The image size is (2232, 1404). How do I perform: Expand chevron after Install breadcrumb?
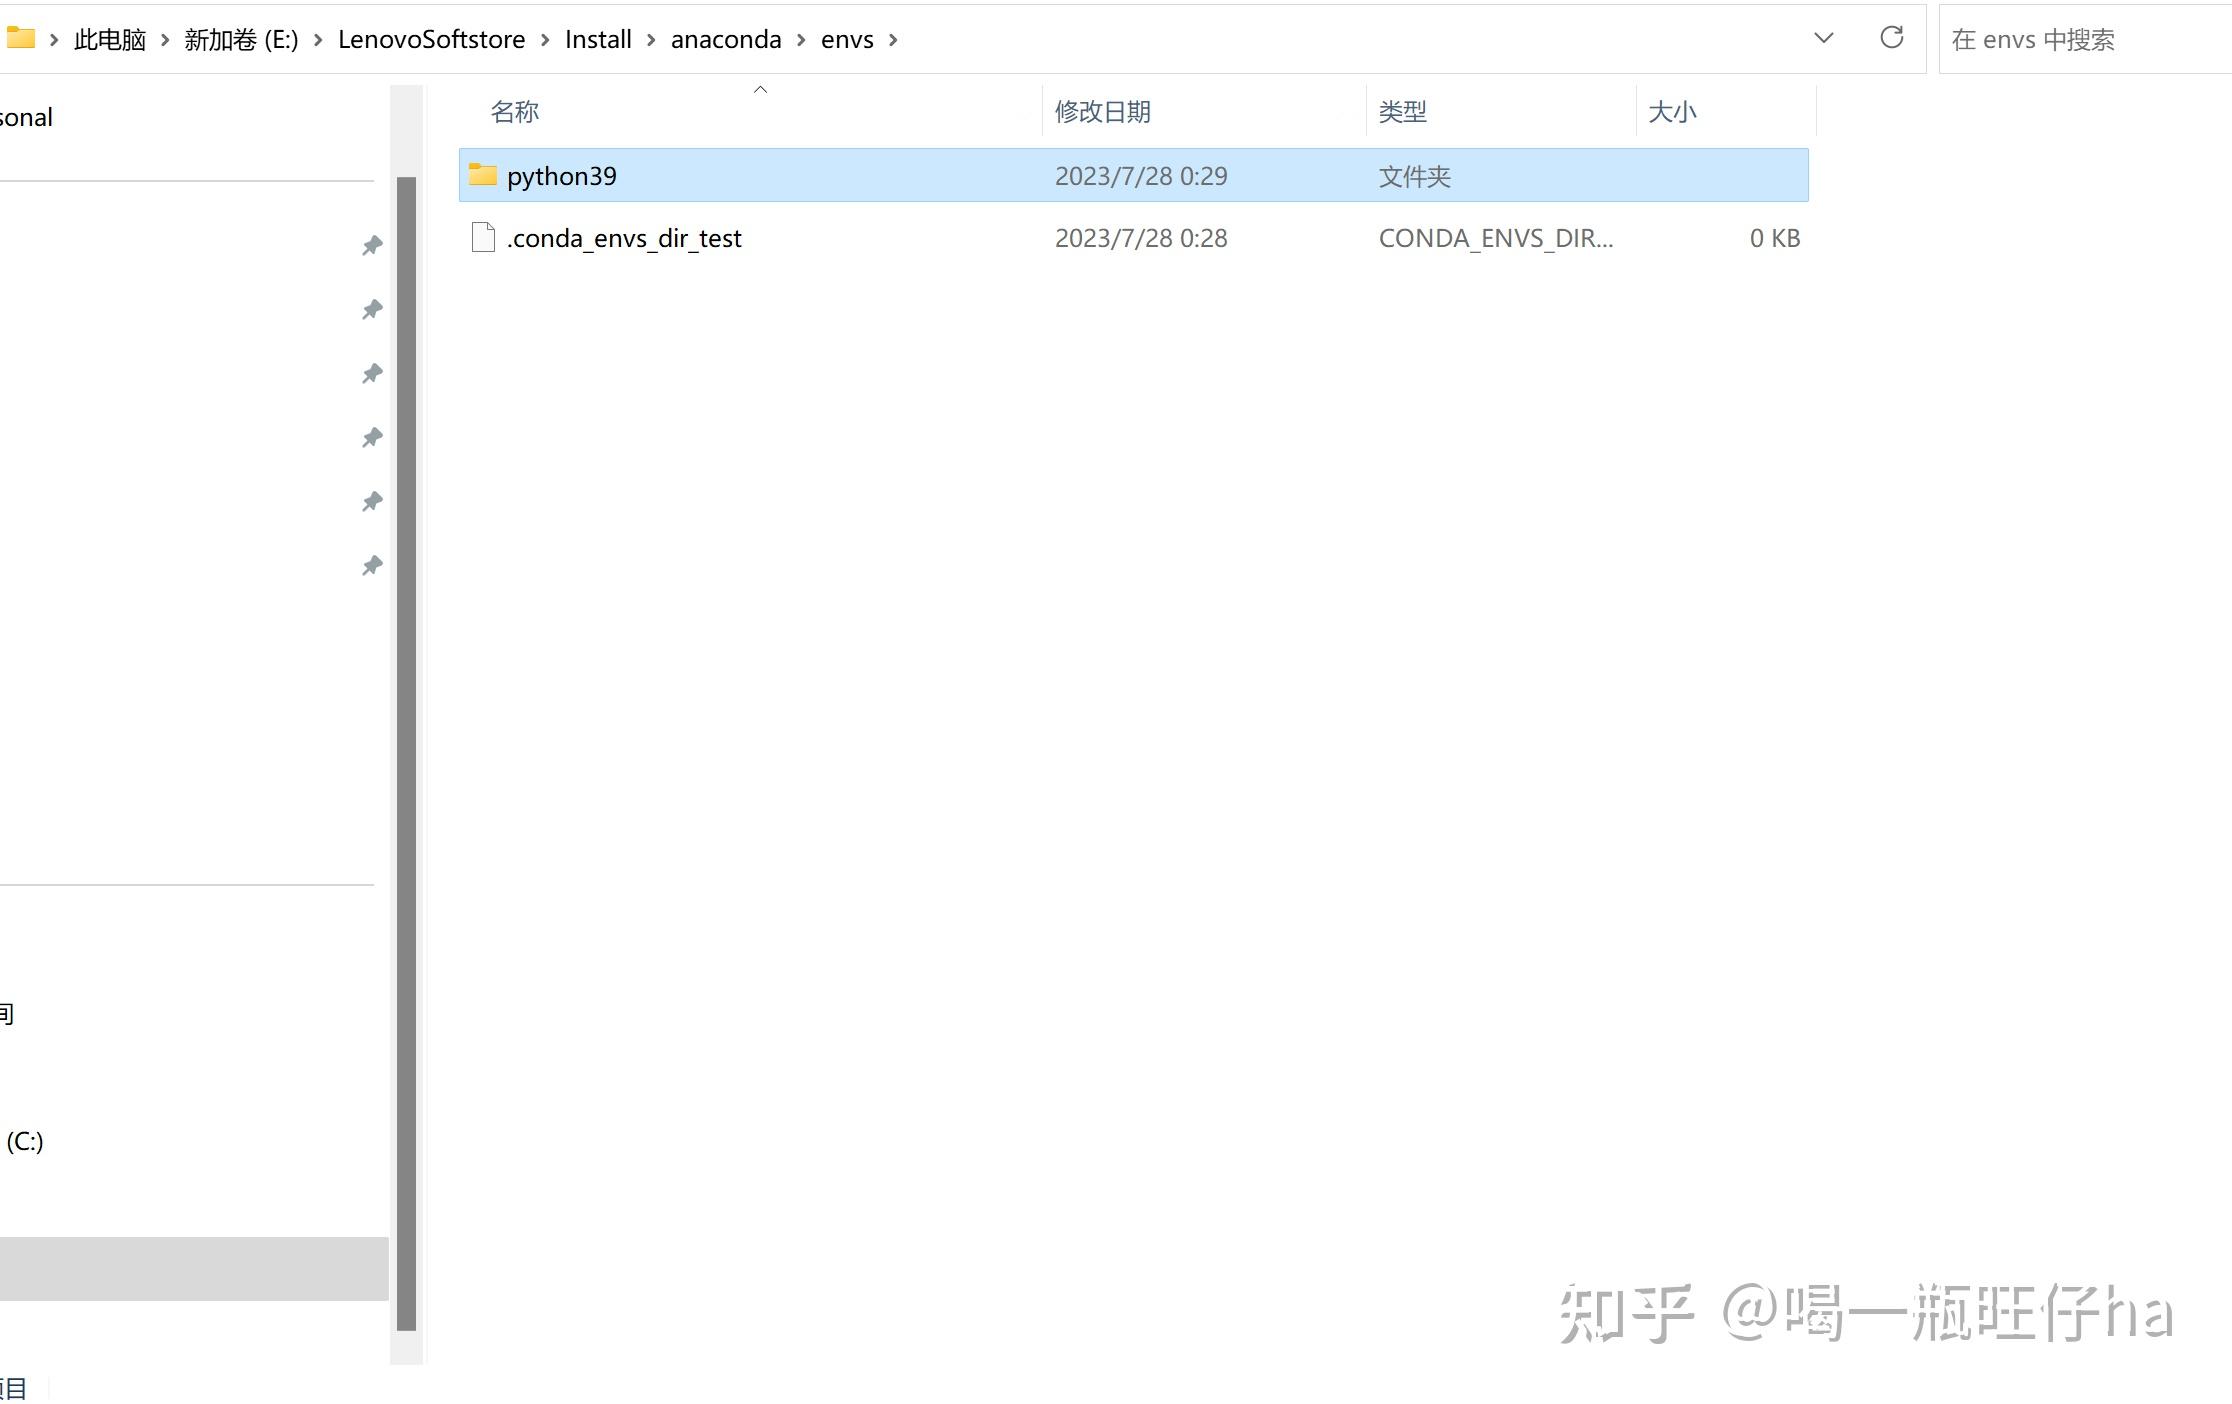(x=651, y=39)
